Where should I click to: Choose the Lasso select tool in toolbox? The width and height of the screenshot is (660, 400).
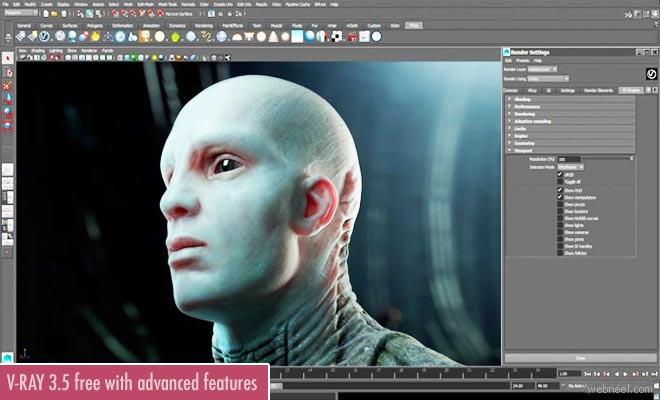(x=8, y=72)
